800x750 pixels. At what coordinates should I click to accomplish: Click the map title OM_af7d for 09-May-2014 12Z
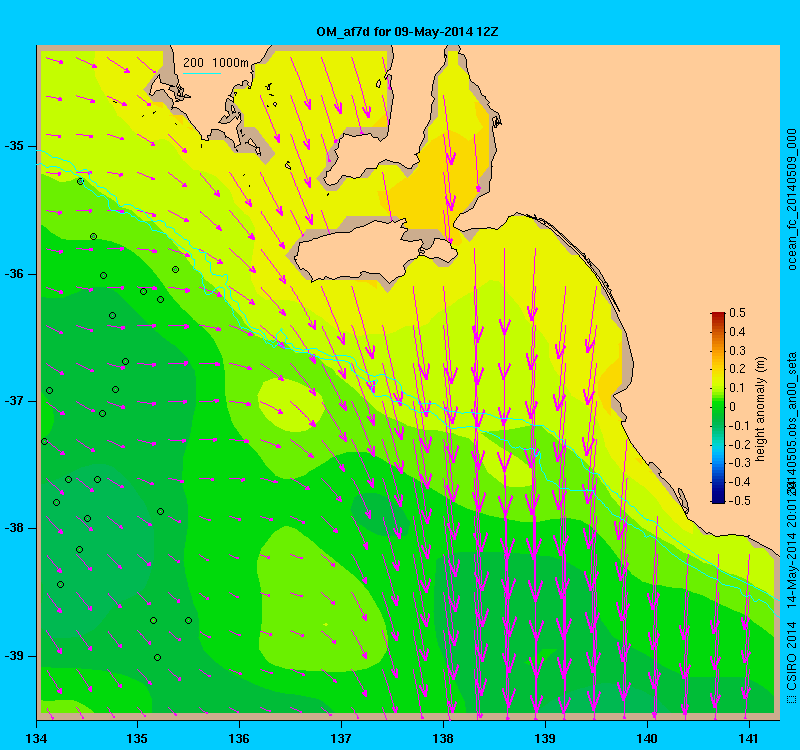coord(407,32)
